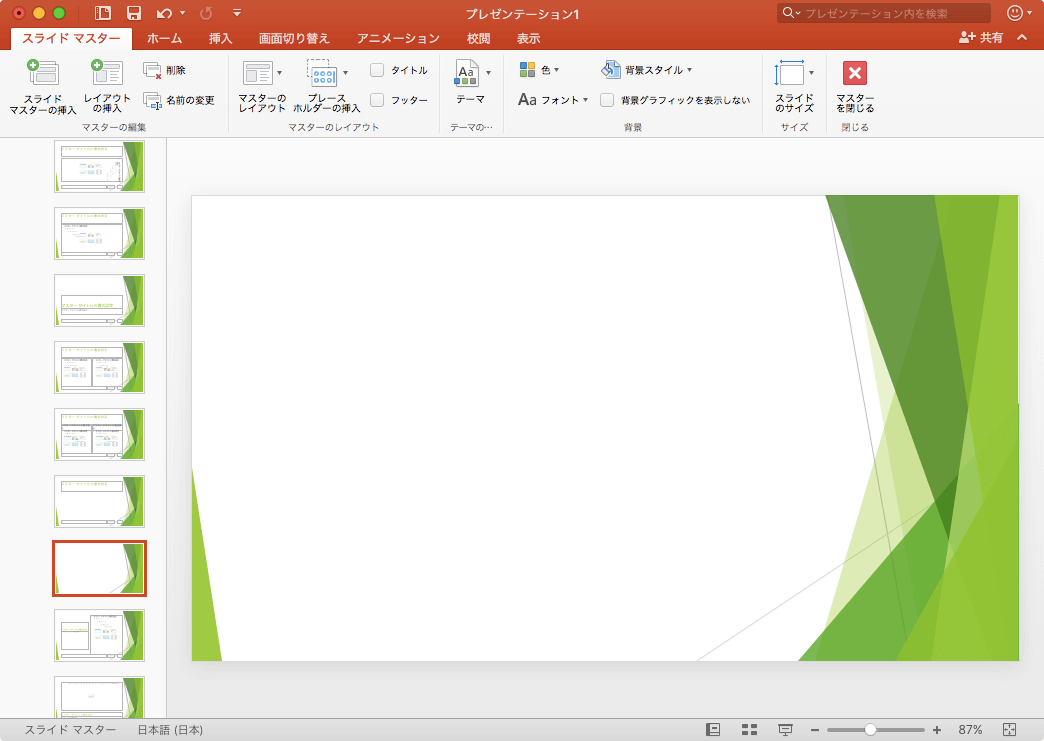Open Undo history dropdown arrow
Viewport: 1044px width, 741px height.
tap(182, 13)
